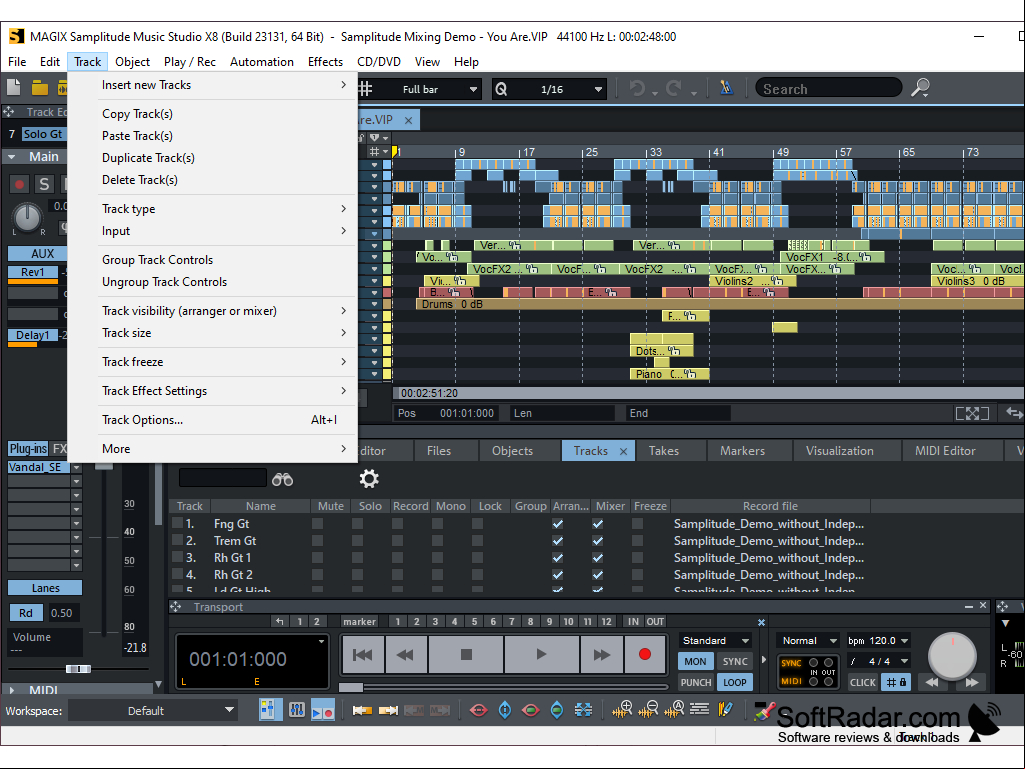Viewport: 1025px width, 769px height.
Task: Toggle the SYNC button in transport
Action: point(735,662)
